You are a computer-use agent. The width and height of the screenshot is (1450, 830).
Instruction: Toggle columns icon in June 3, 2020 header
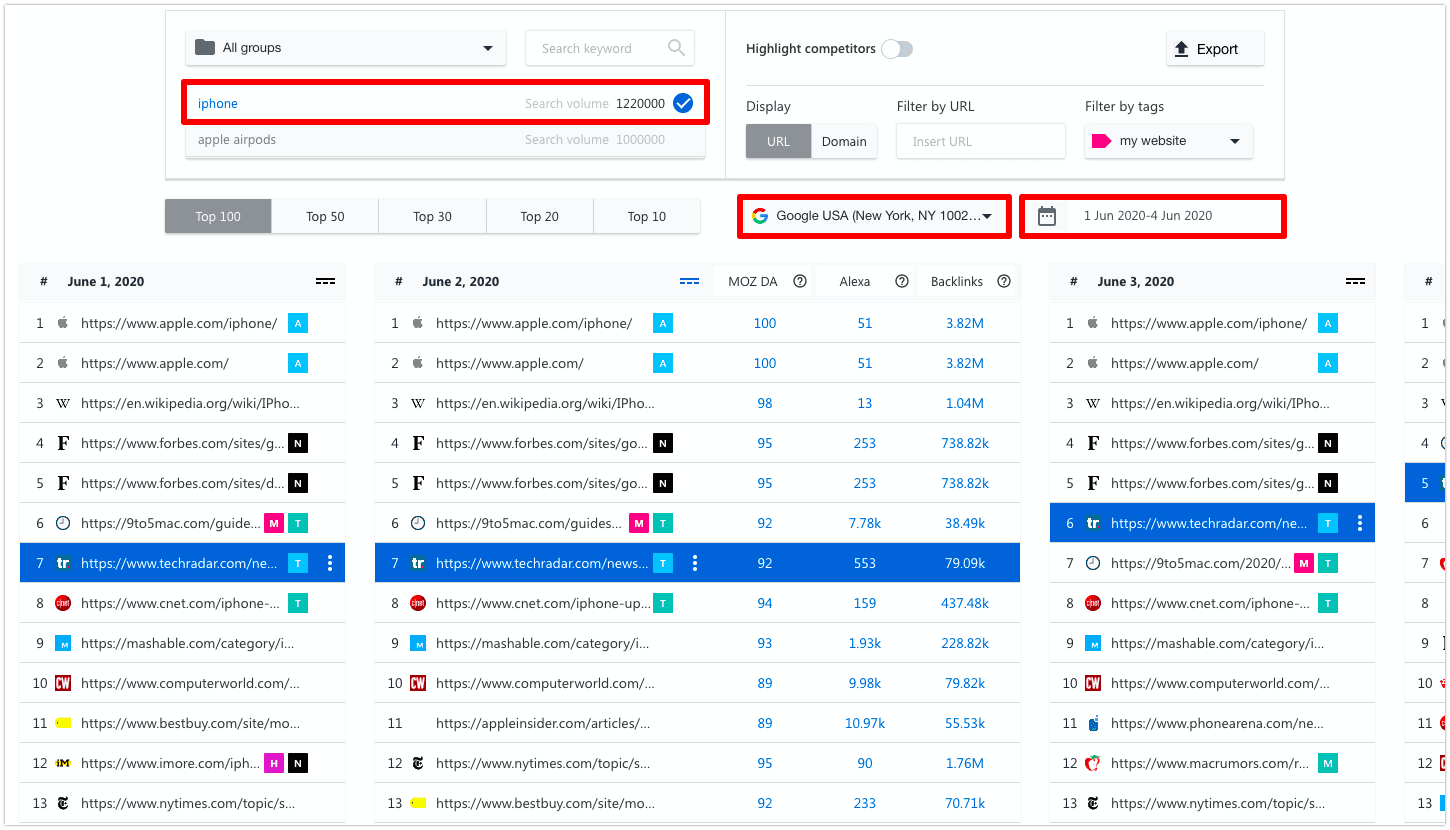(x=1355, y=282)
